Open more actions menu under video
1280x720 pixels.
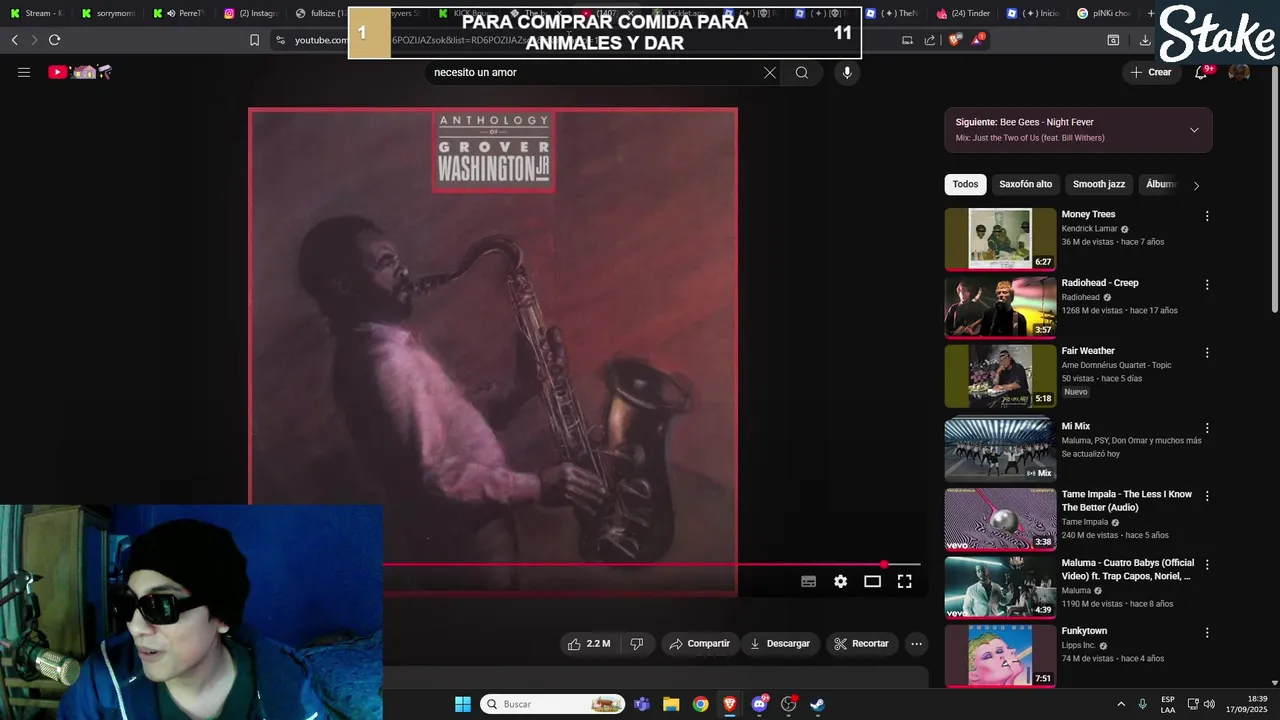916,643
